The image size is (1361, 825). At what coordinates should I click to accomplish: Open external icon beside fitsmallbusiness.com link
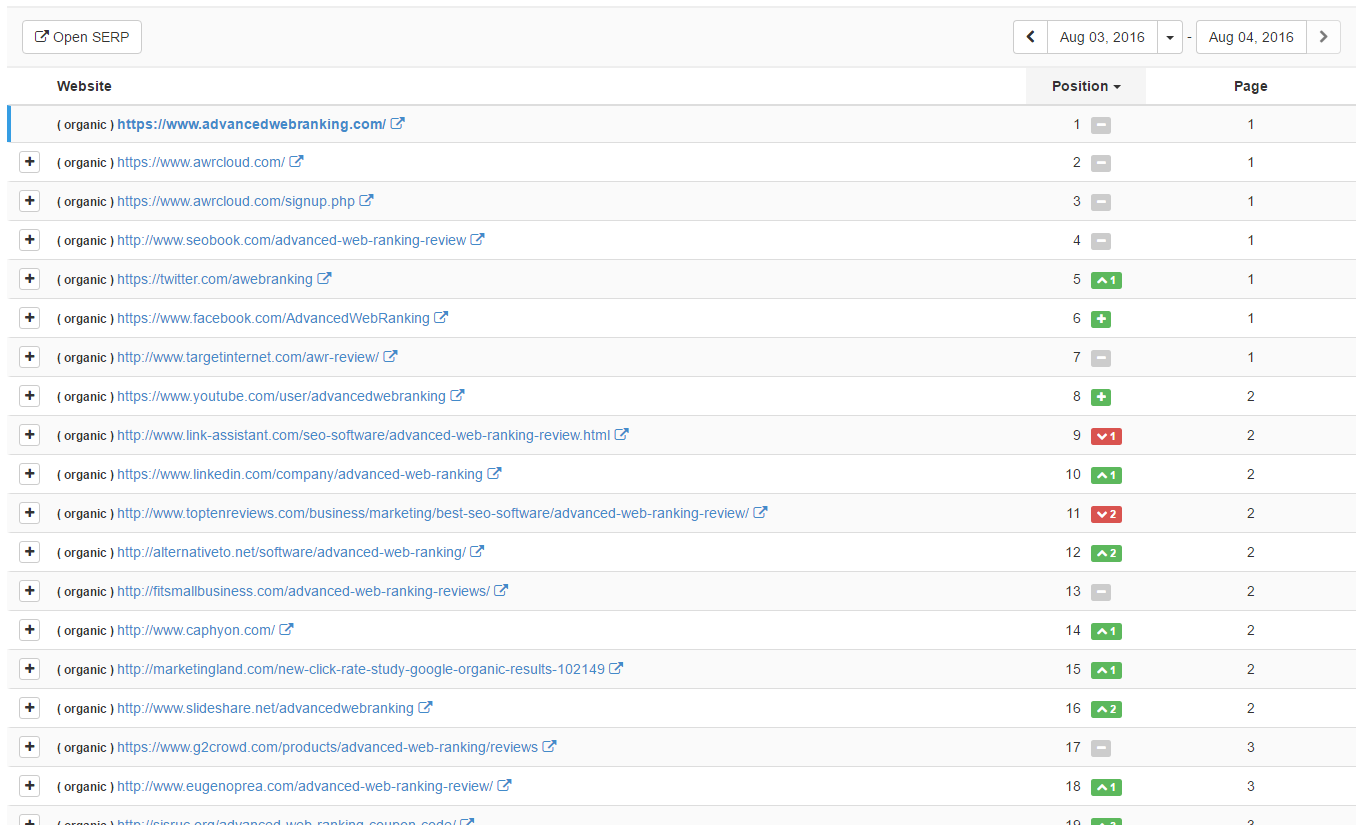pos(502,590)
